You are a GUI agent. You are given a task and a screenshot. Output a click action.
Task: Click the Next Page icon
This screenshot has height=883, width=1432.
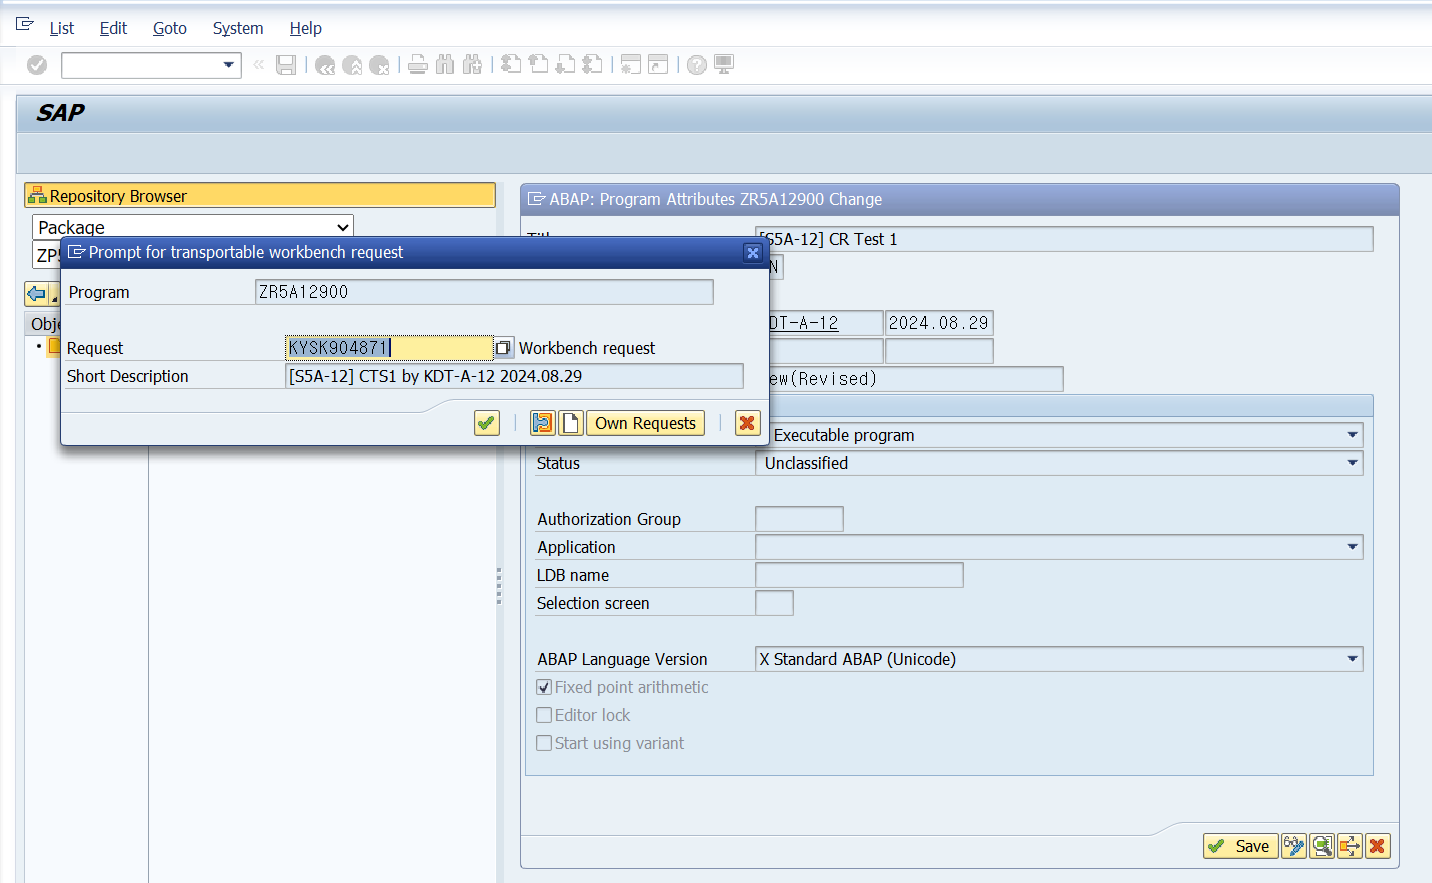[565, 65]
